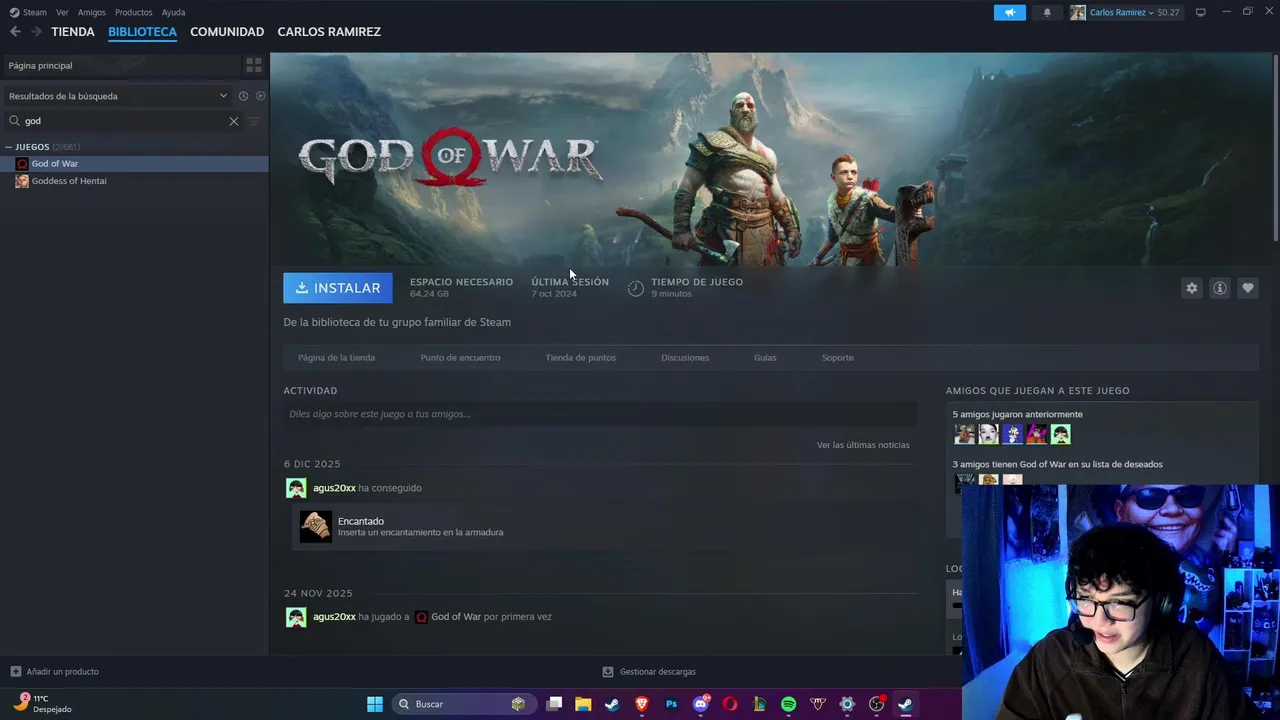Open the Ayuda menu

173,12
